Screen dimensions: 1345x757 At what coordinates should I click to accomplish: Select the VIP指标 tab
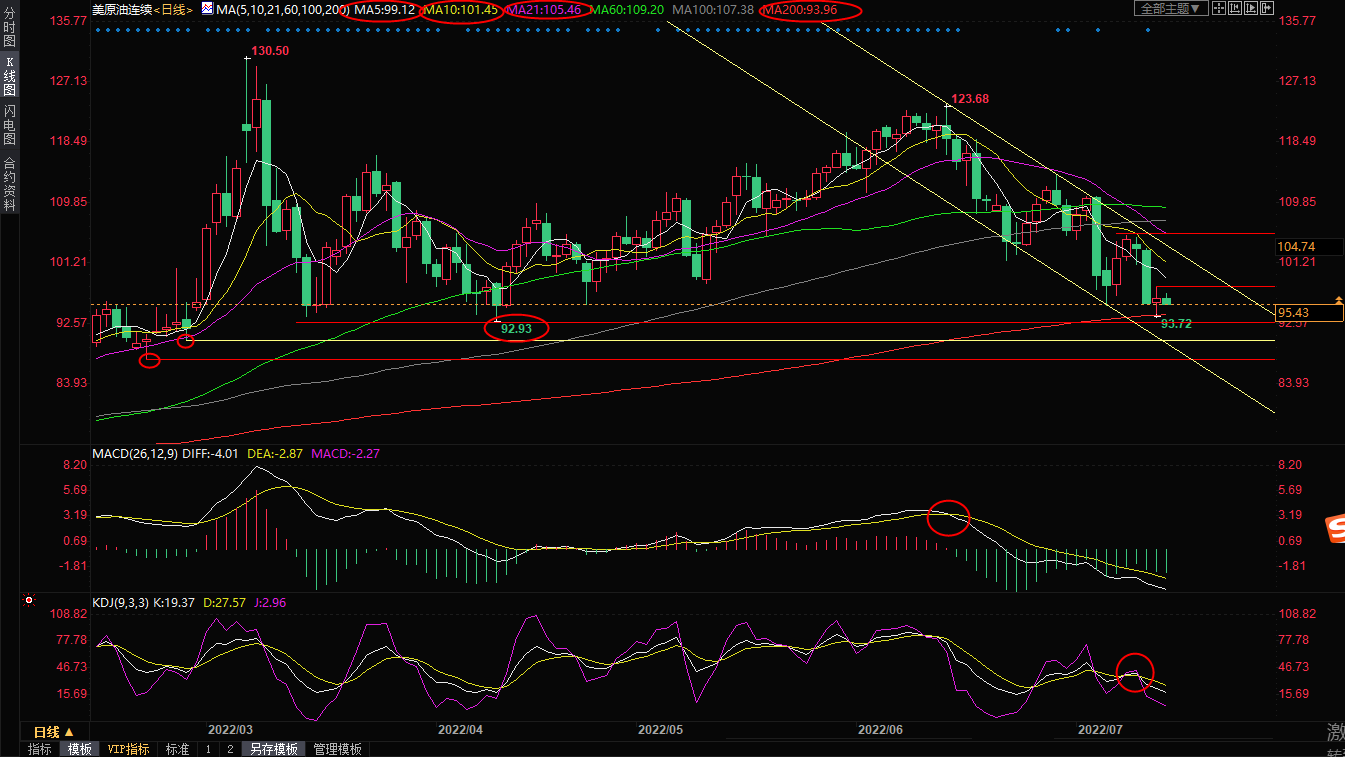tap(128, 749)
